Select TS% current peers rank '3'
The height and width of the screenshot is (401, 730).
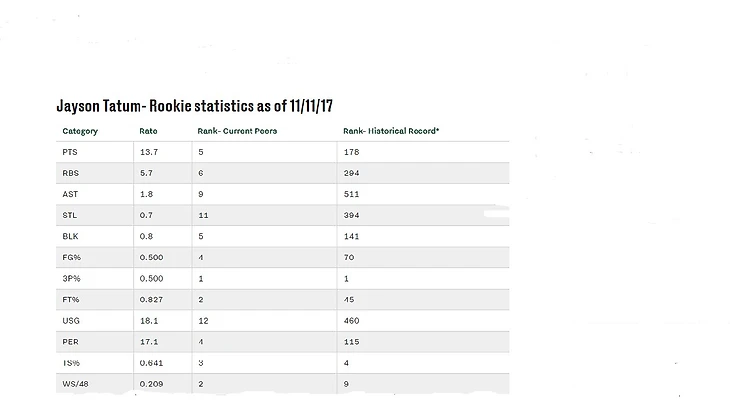point(201,363)
